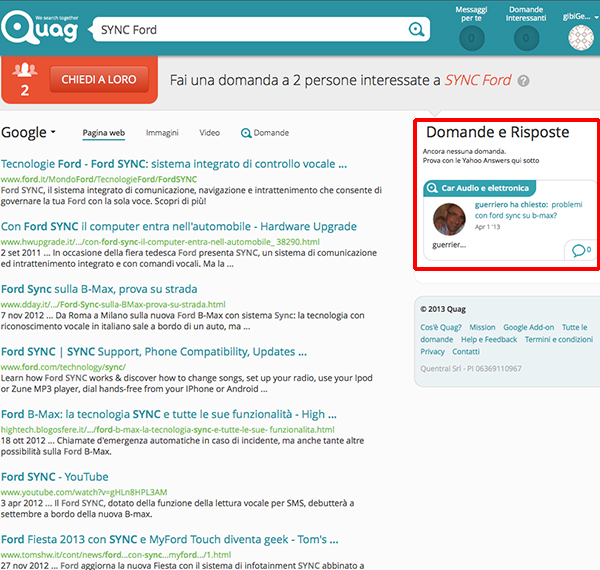Open the Termini e condizioni footer link
Screen dimensions: 600x570
tap(559, 340)
